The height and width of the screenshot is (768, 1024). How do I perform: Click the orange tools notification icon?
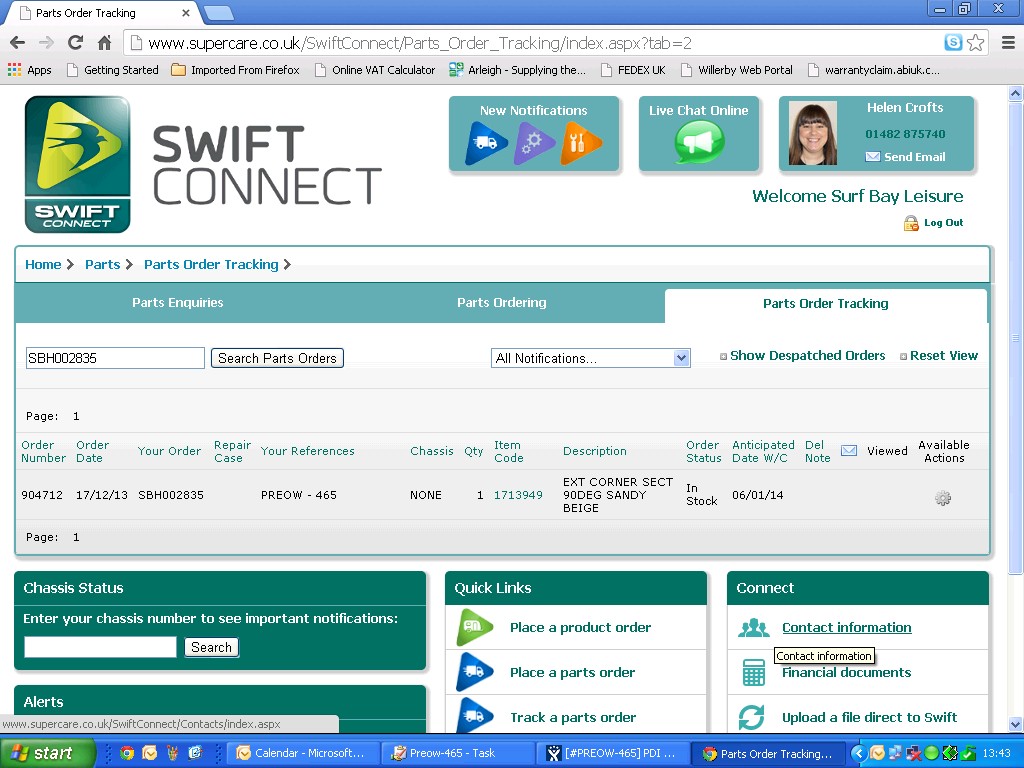point(581,143)
